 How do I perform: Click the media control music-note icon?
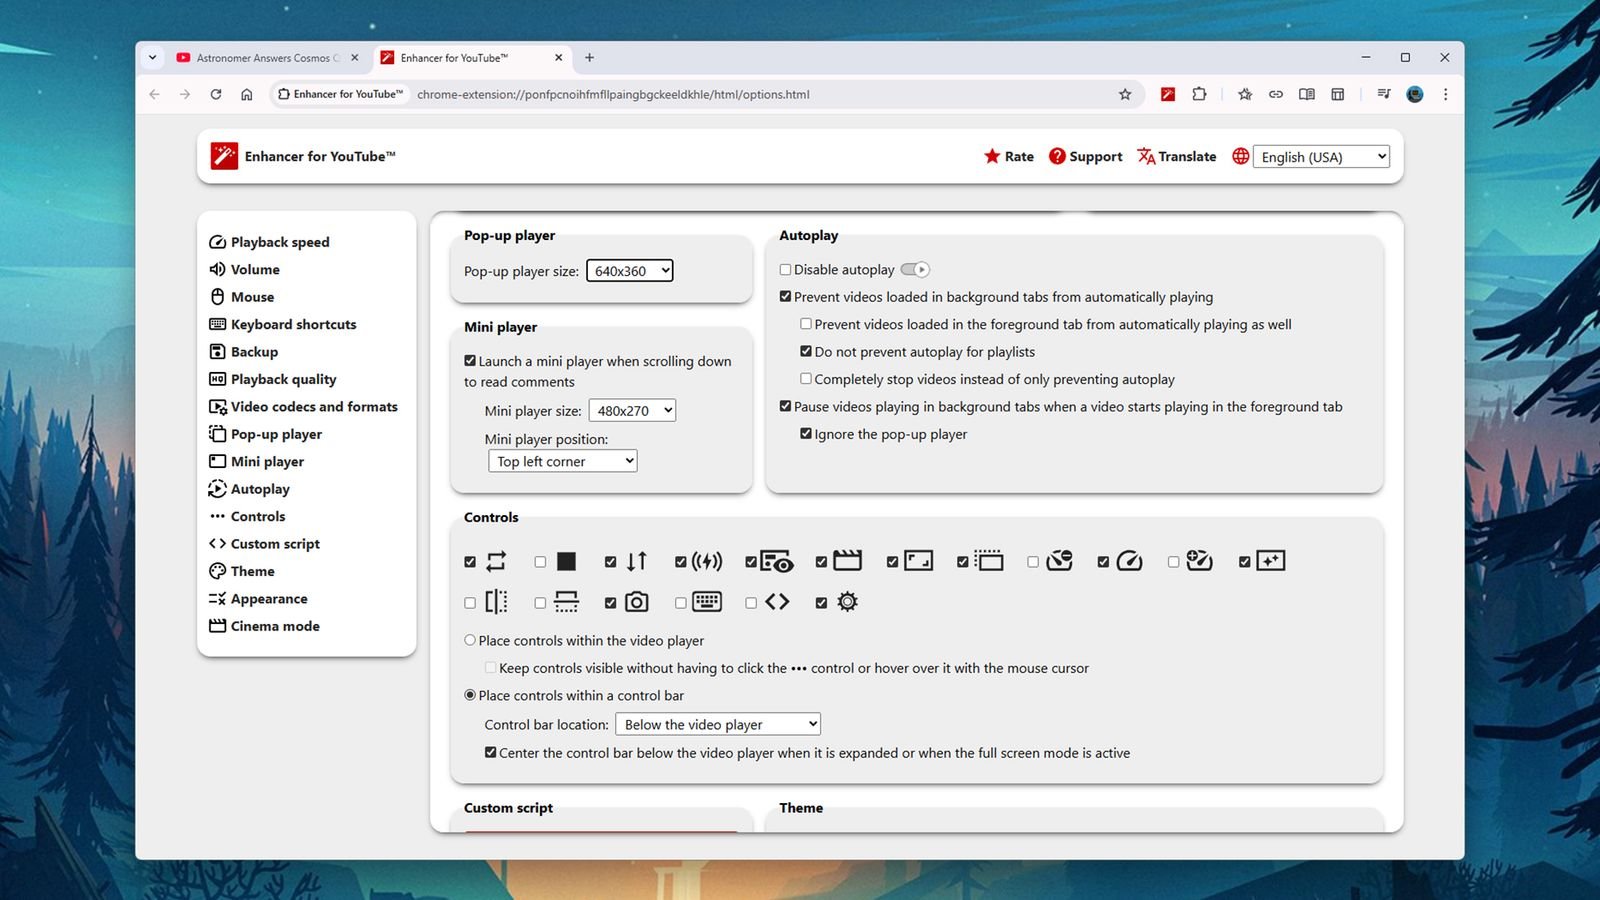(1384, 94)
